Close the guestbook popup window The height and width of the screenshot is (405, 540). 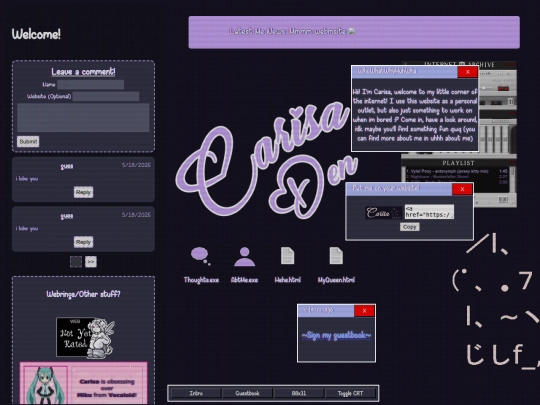(x=364, y=311)
